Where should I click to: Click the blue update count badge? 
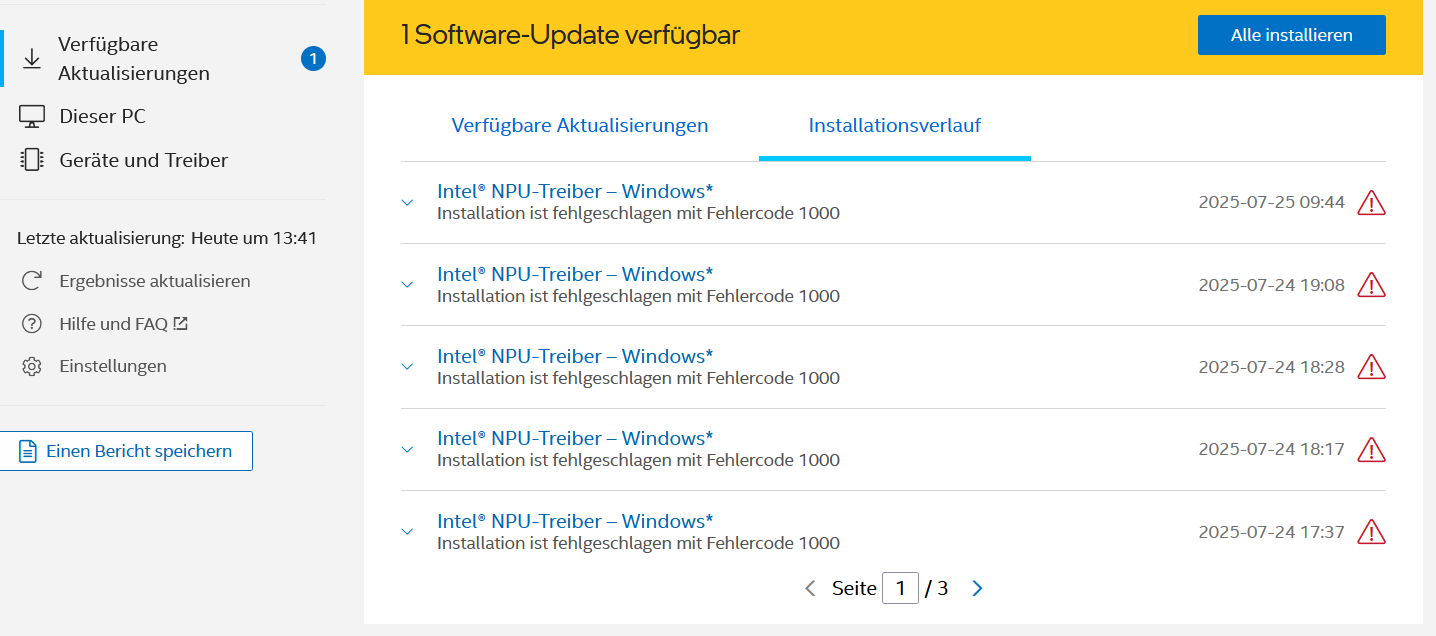313,59
